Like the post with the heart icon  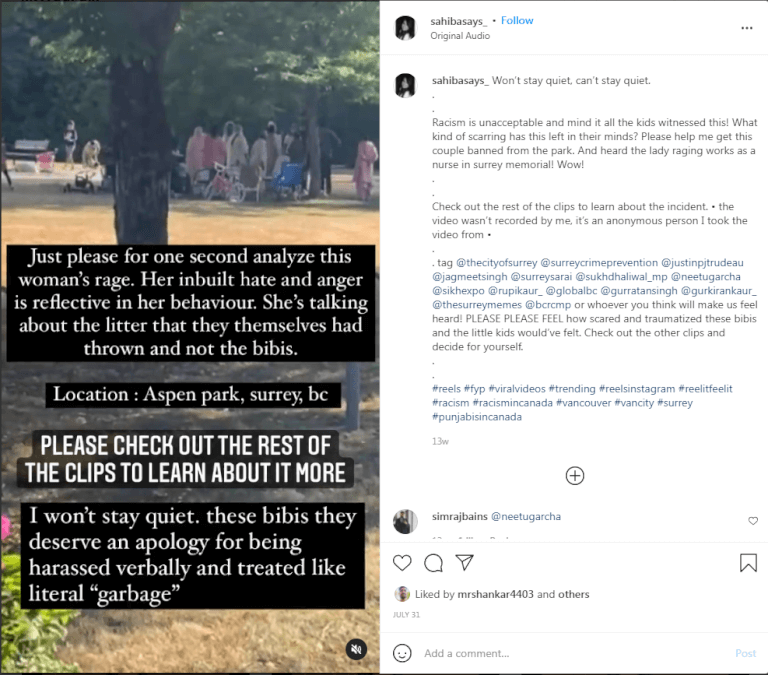click(402, 563)
